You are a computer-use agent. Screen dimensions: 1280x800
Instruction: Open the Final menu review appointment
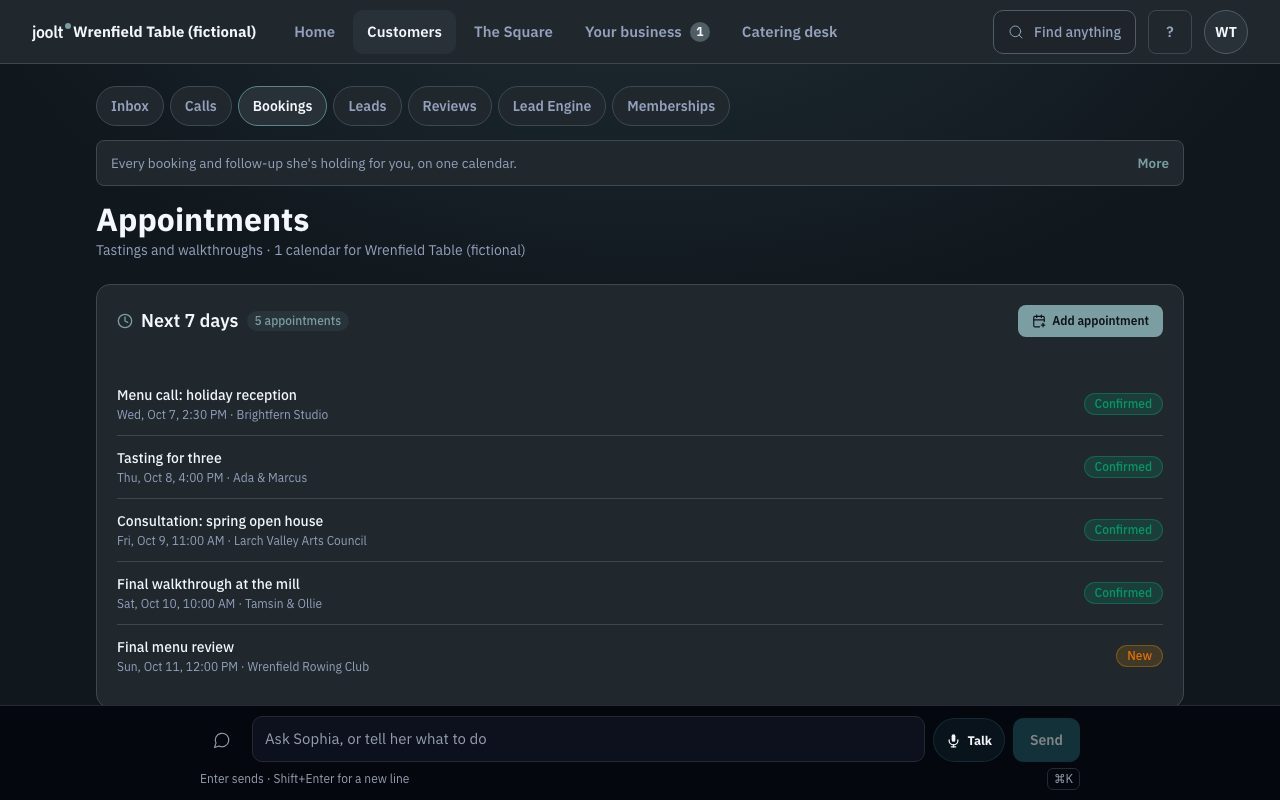[640, 656]
